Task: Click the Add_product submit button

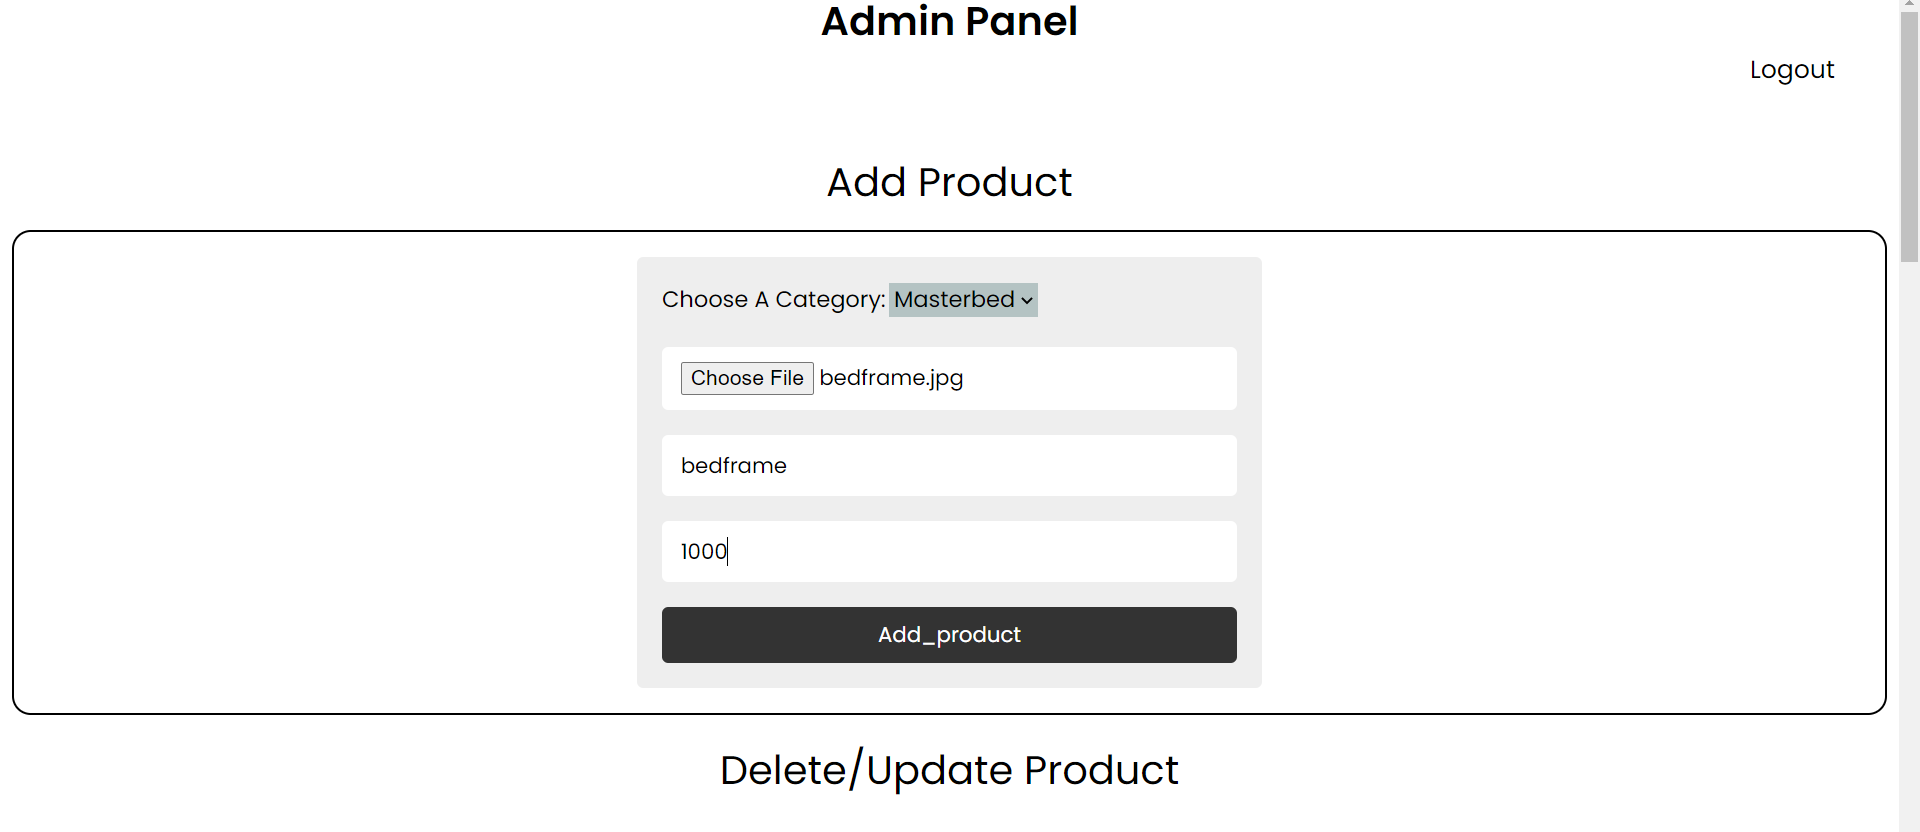Action: 949,635
